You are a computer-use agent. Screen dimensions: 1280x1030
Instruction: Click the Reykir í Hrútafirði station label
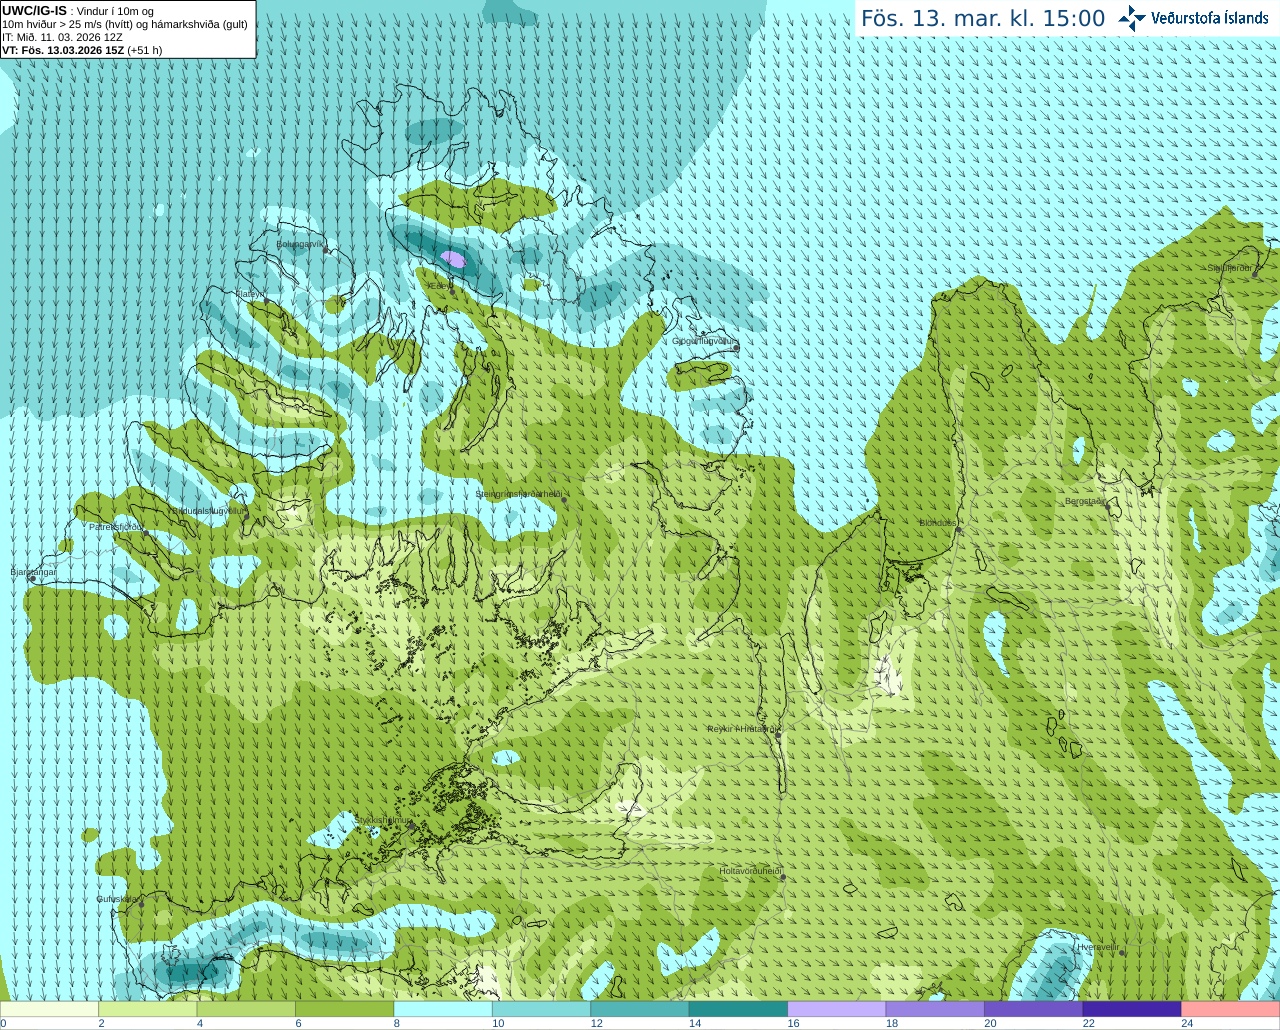coord(742,729)
